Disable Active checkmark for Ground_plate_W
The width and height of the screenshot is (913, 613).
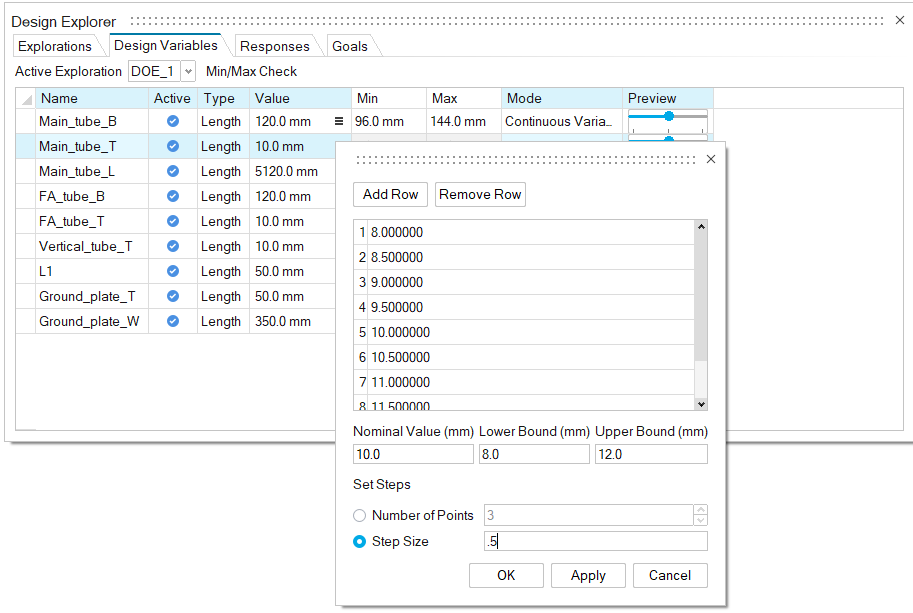point(172,321)
